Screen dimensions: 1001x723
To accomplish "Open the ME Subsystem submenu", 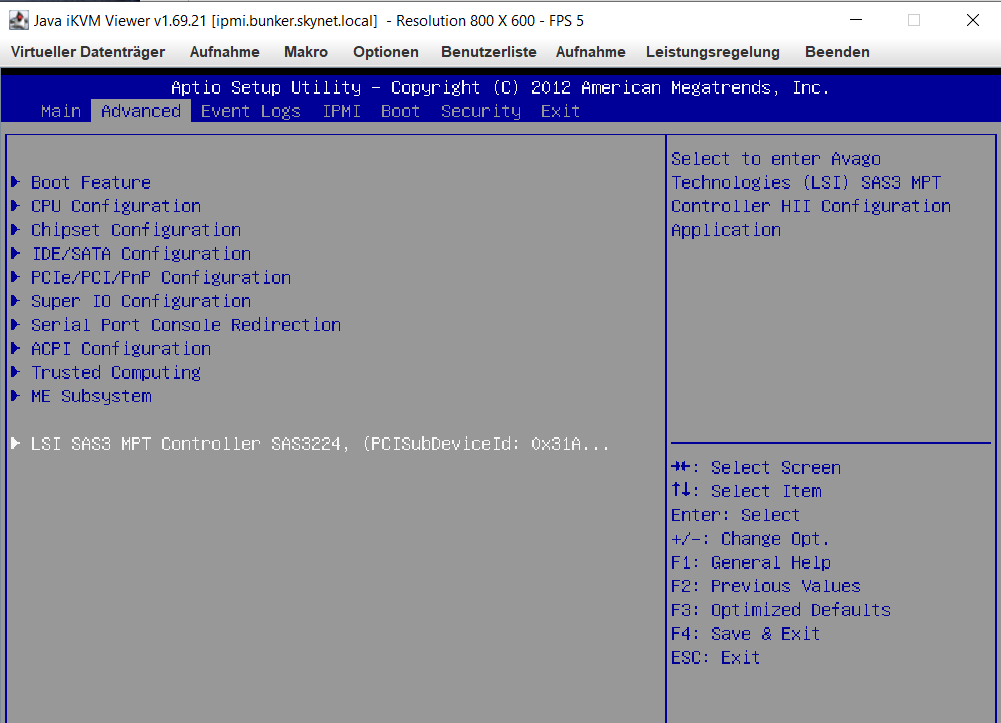I will click(x=91, y=396).
